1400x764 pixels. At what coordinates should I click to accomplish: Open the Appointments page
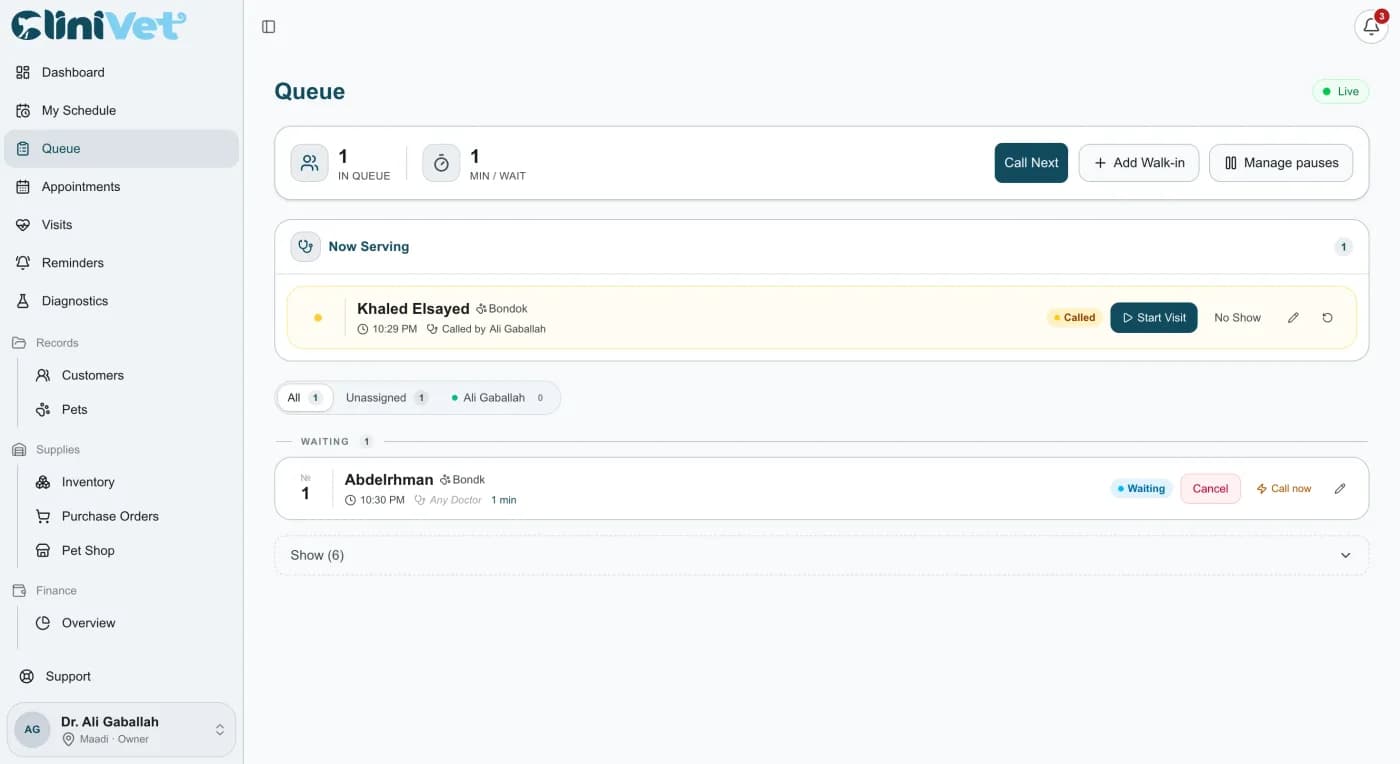(x=121, y=187)
